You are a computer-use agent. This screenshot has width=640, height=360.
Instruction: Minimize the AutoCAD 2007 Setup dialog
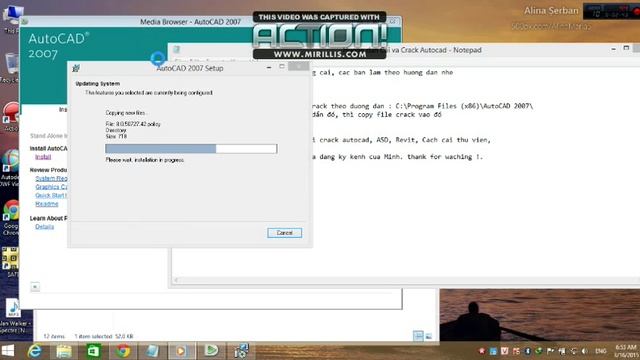click(269, 67)
